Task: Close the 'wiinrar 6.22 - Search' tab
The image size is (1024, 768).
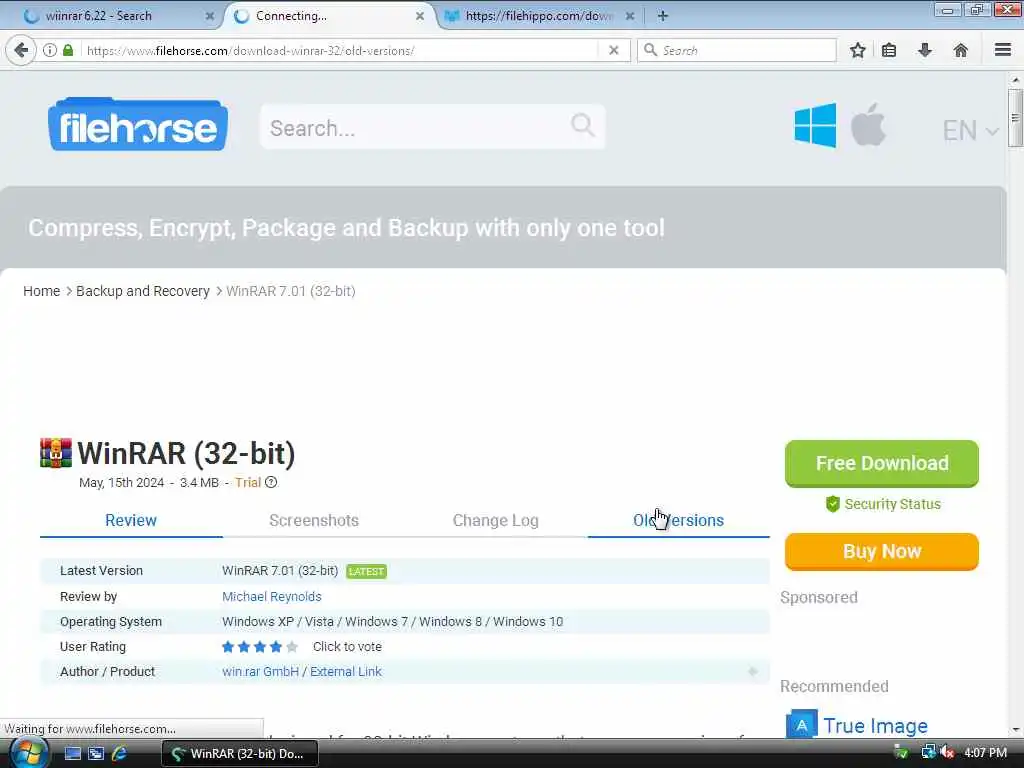Action: click(x=210, y=16)
